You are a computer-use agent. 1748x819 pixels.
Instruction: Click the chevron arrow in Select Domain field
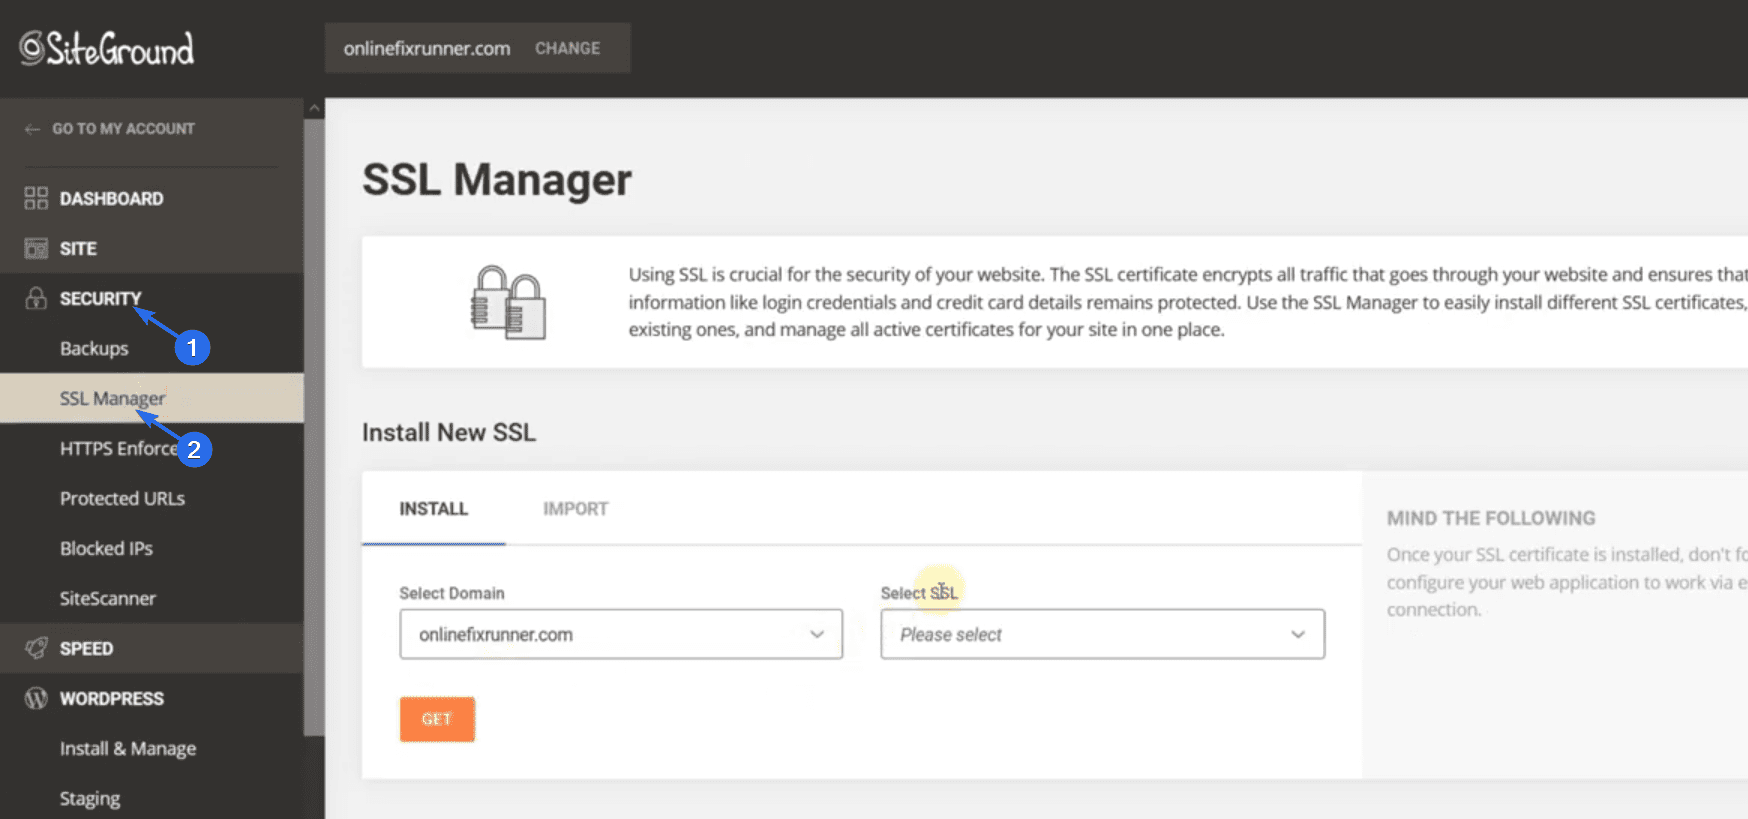point(817,634)
